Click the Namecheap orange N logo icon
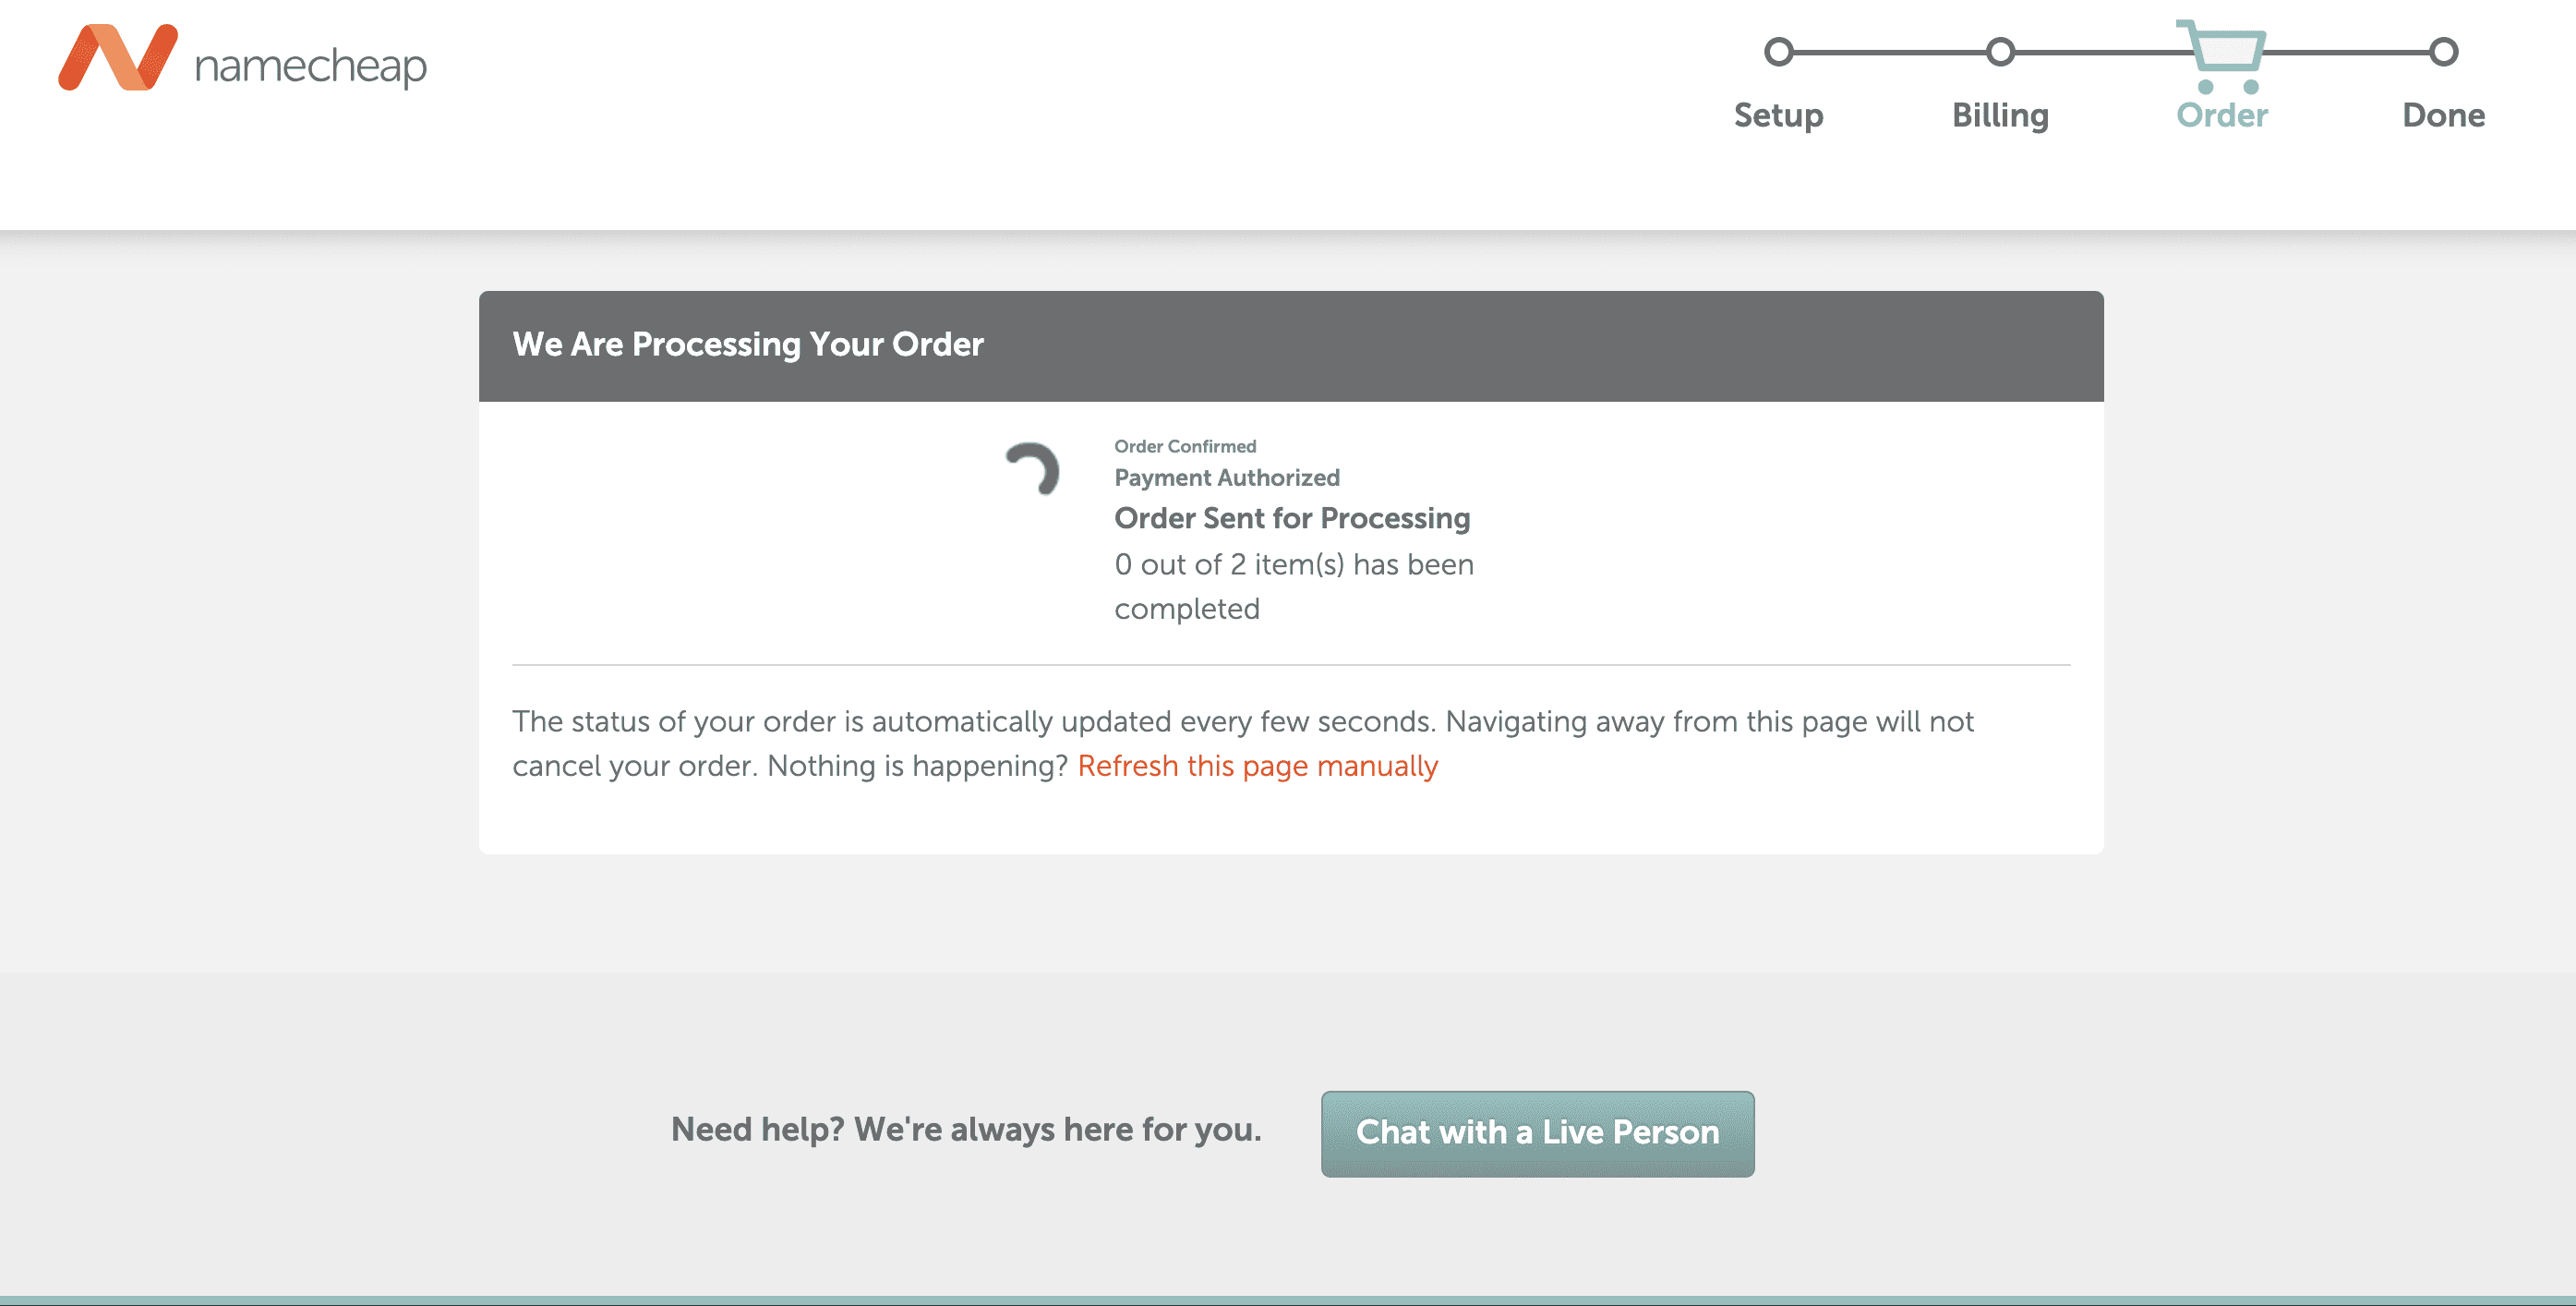Screen dimensions: 2576x1306 (118, 57)
